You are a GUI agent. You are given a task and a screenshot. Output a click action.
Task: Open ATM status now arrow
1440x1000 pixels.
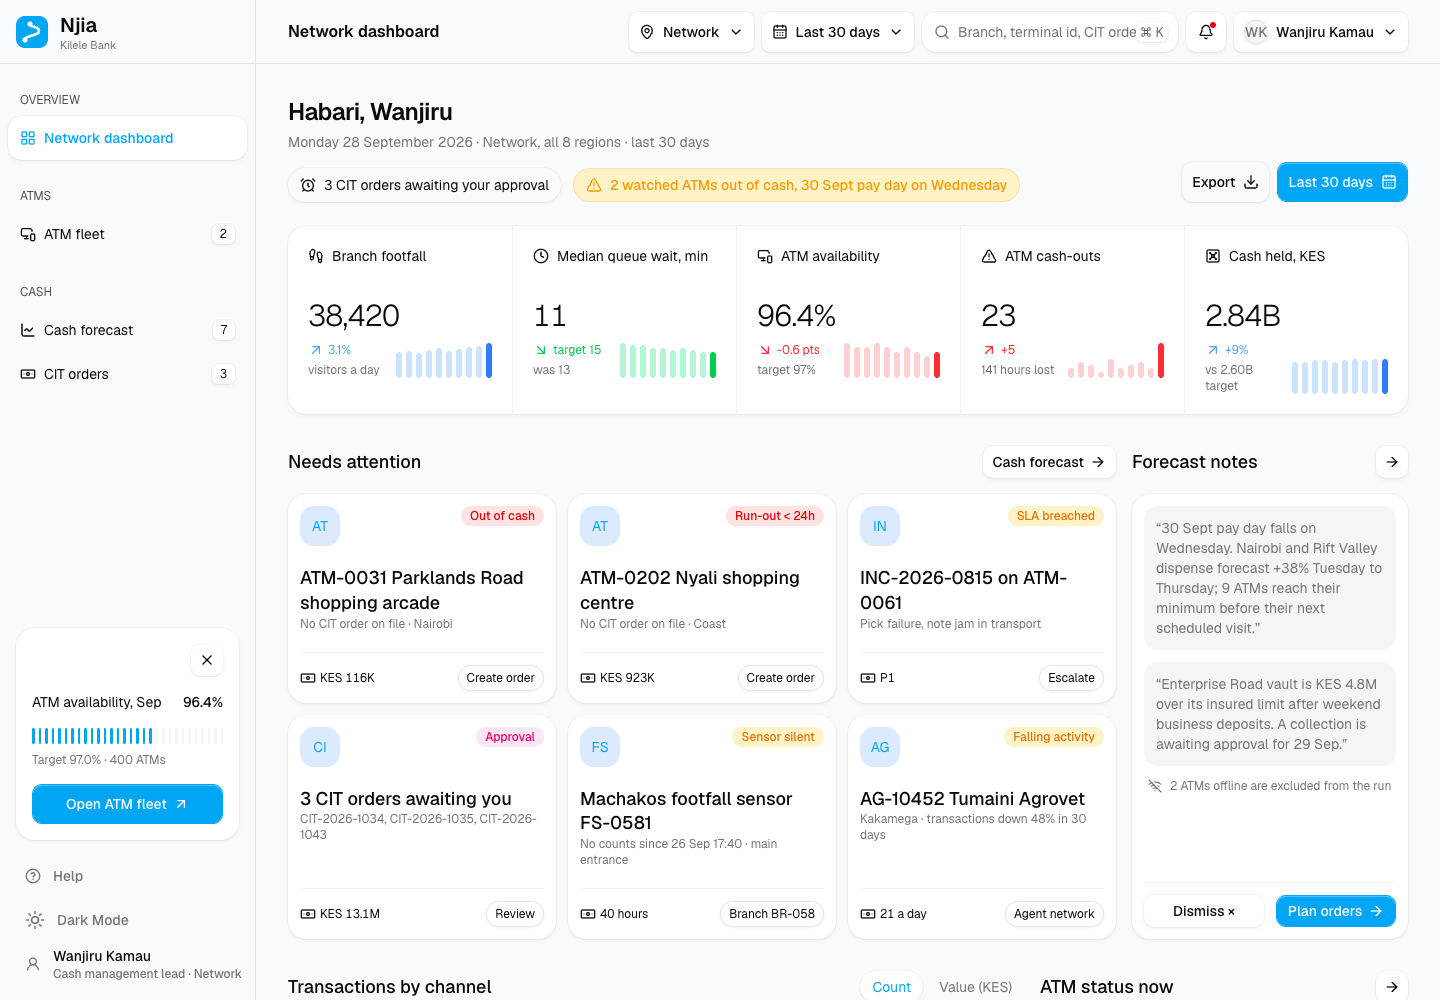click(1392, 987)
